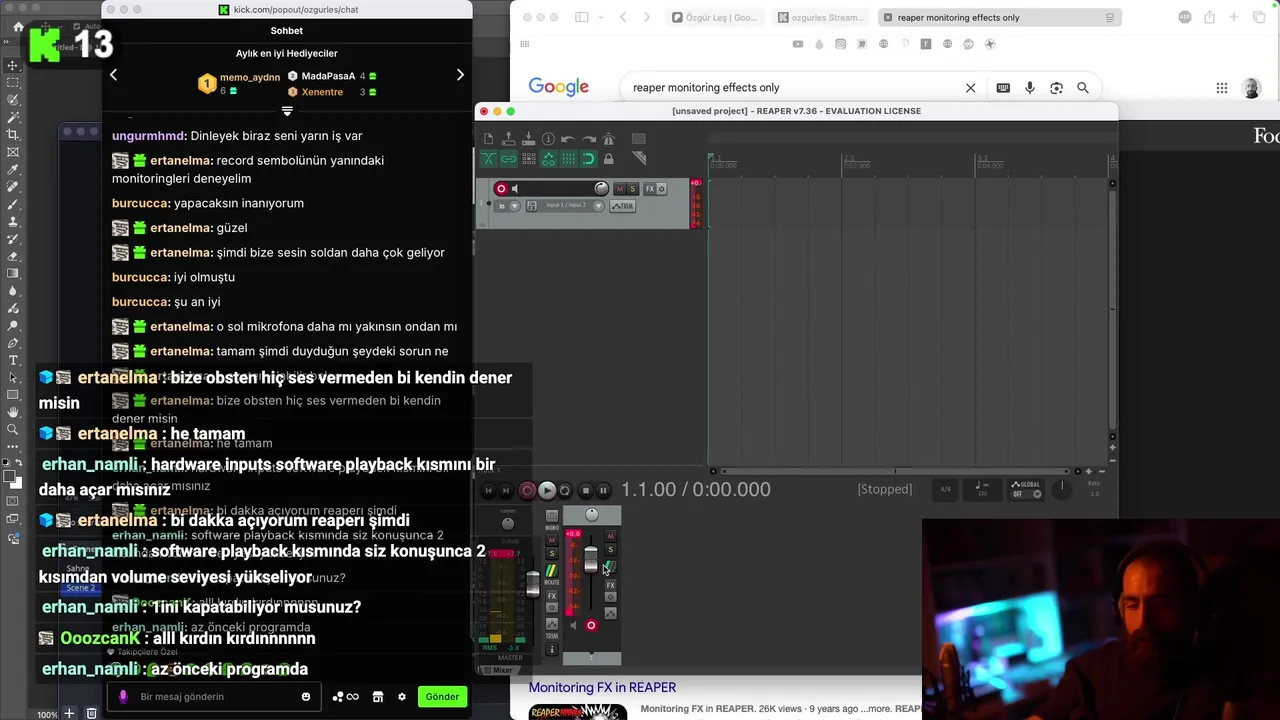Open chat settings gear icon
This screenshot has height=720, width=1280.
[402, 697]
